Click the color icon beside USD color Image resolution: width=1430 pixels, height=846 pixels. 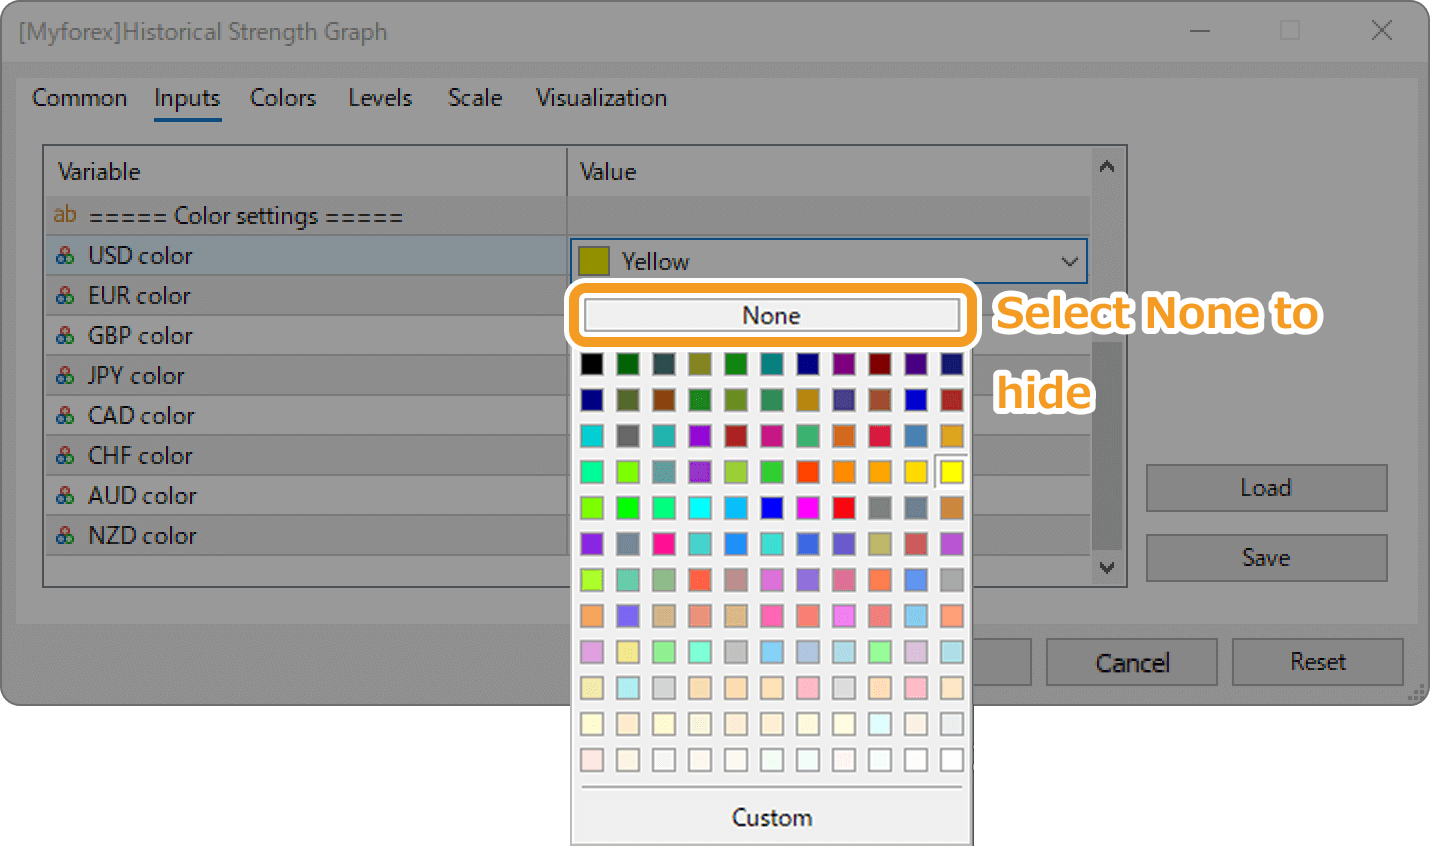[65, 256]
